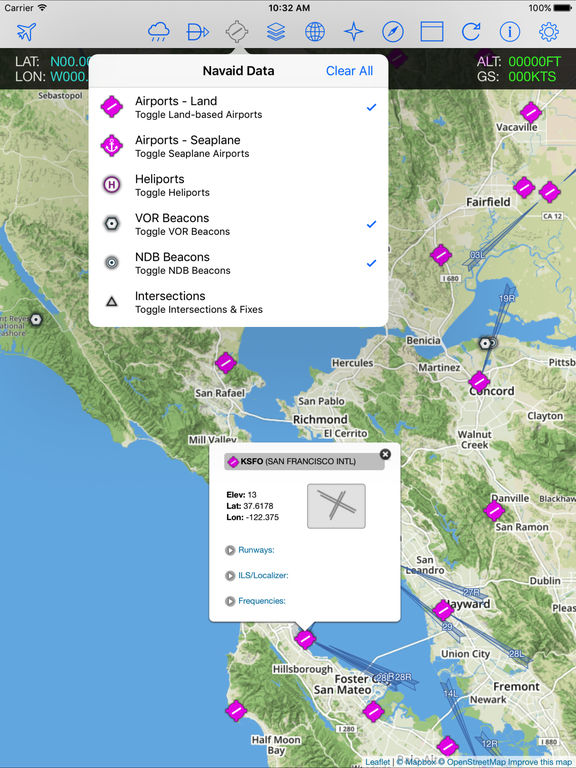576x768 pixels.
Task: Tap the airplane icon in the top toolbar
Action: 26,32
